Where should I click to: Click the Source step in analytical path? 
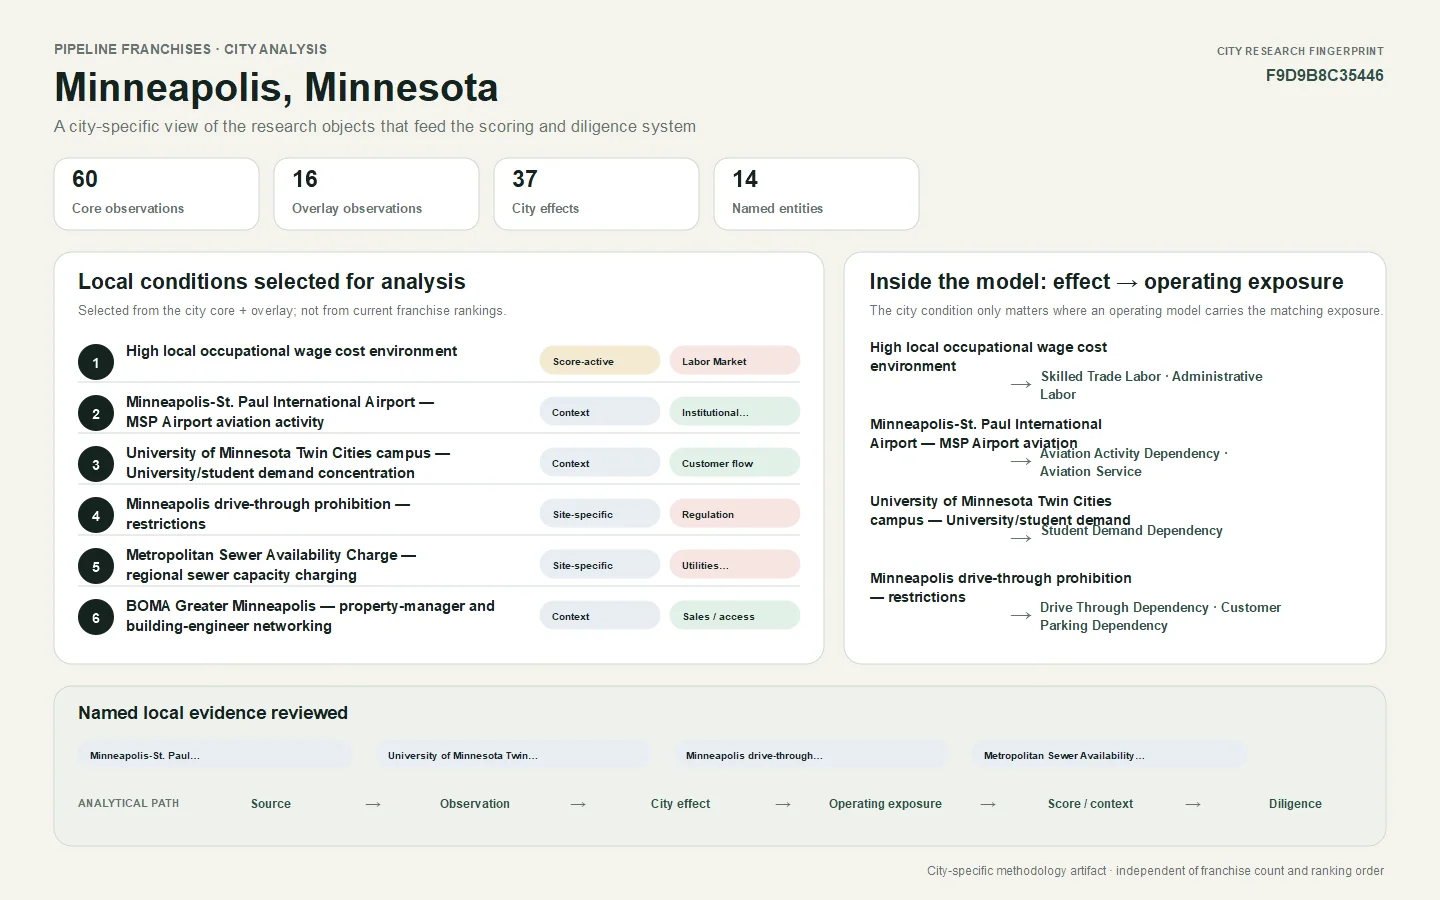tap(271, 804)
